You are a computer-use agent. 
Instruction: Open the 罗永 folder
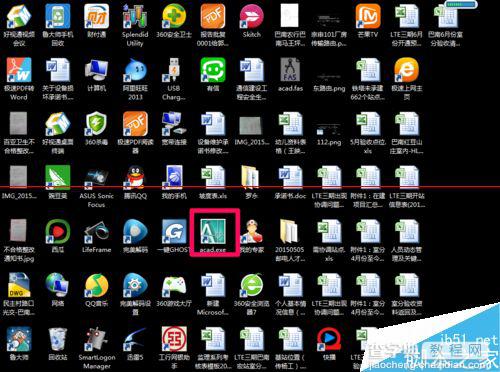point(251,177)
